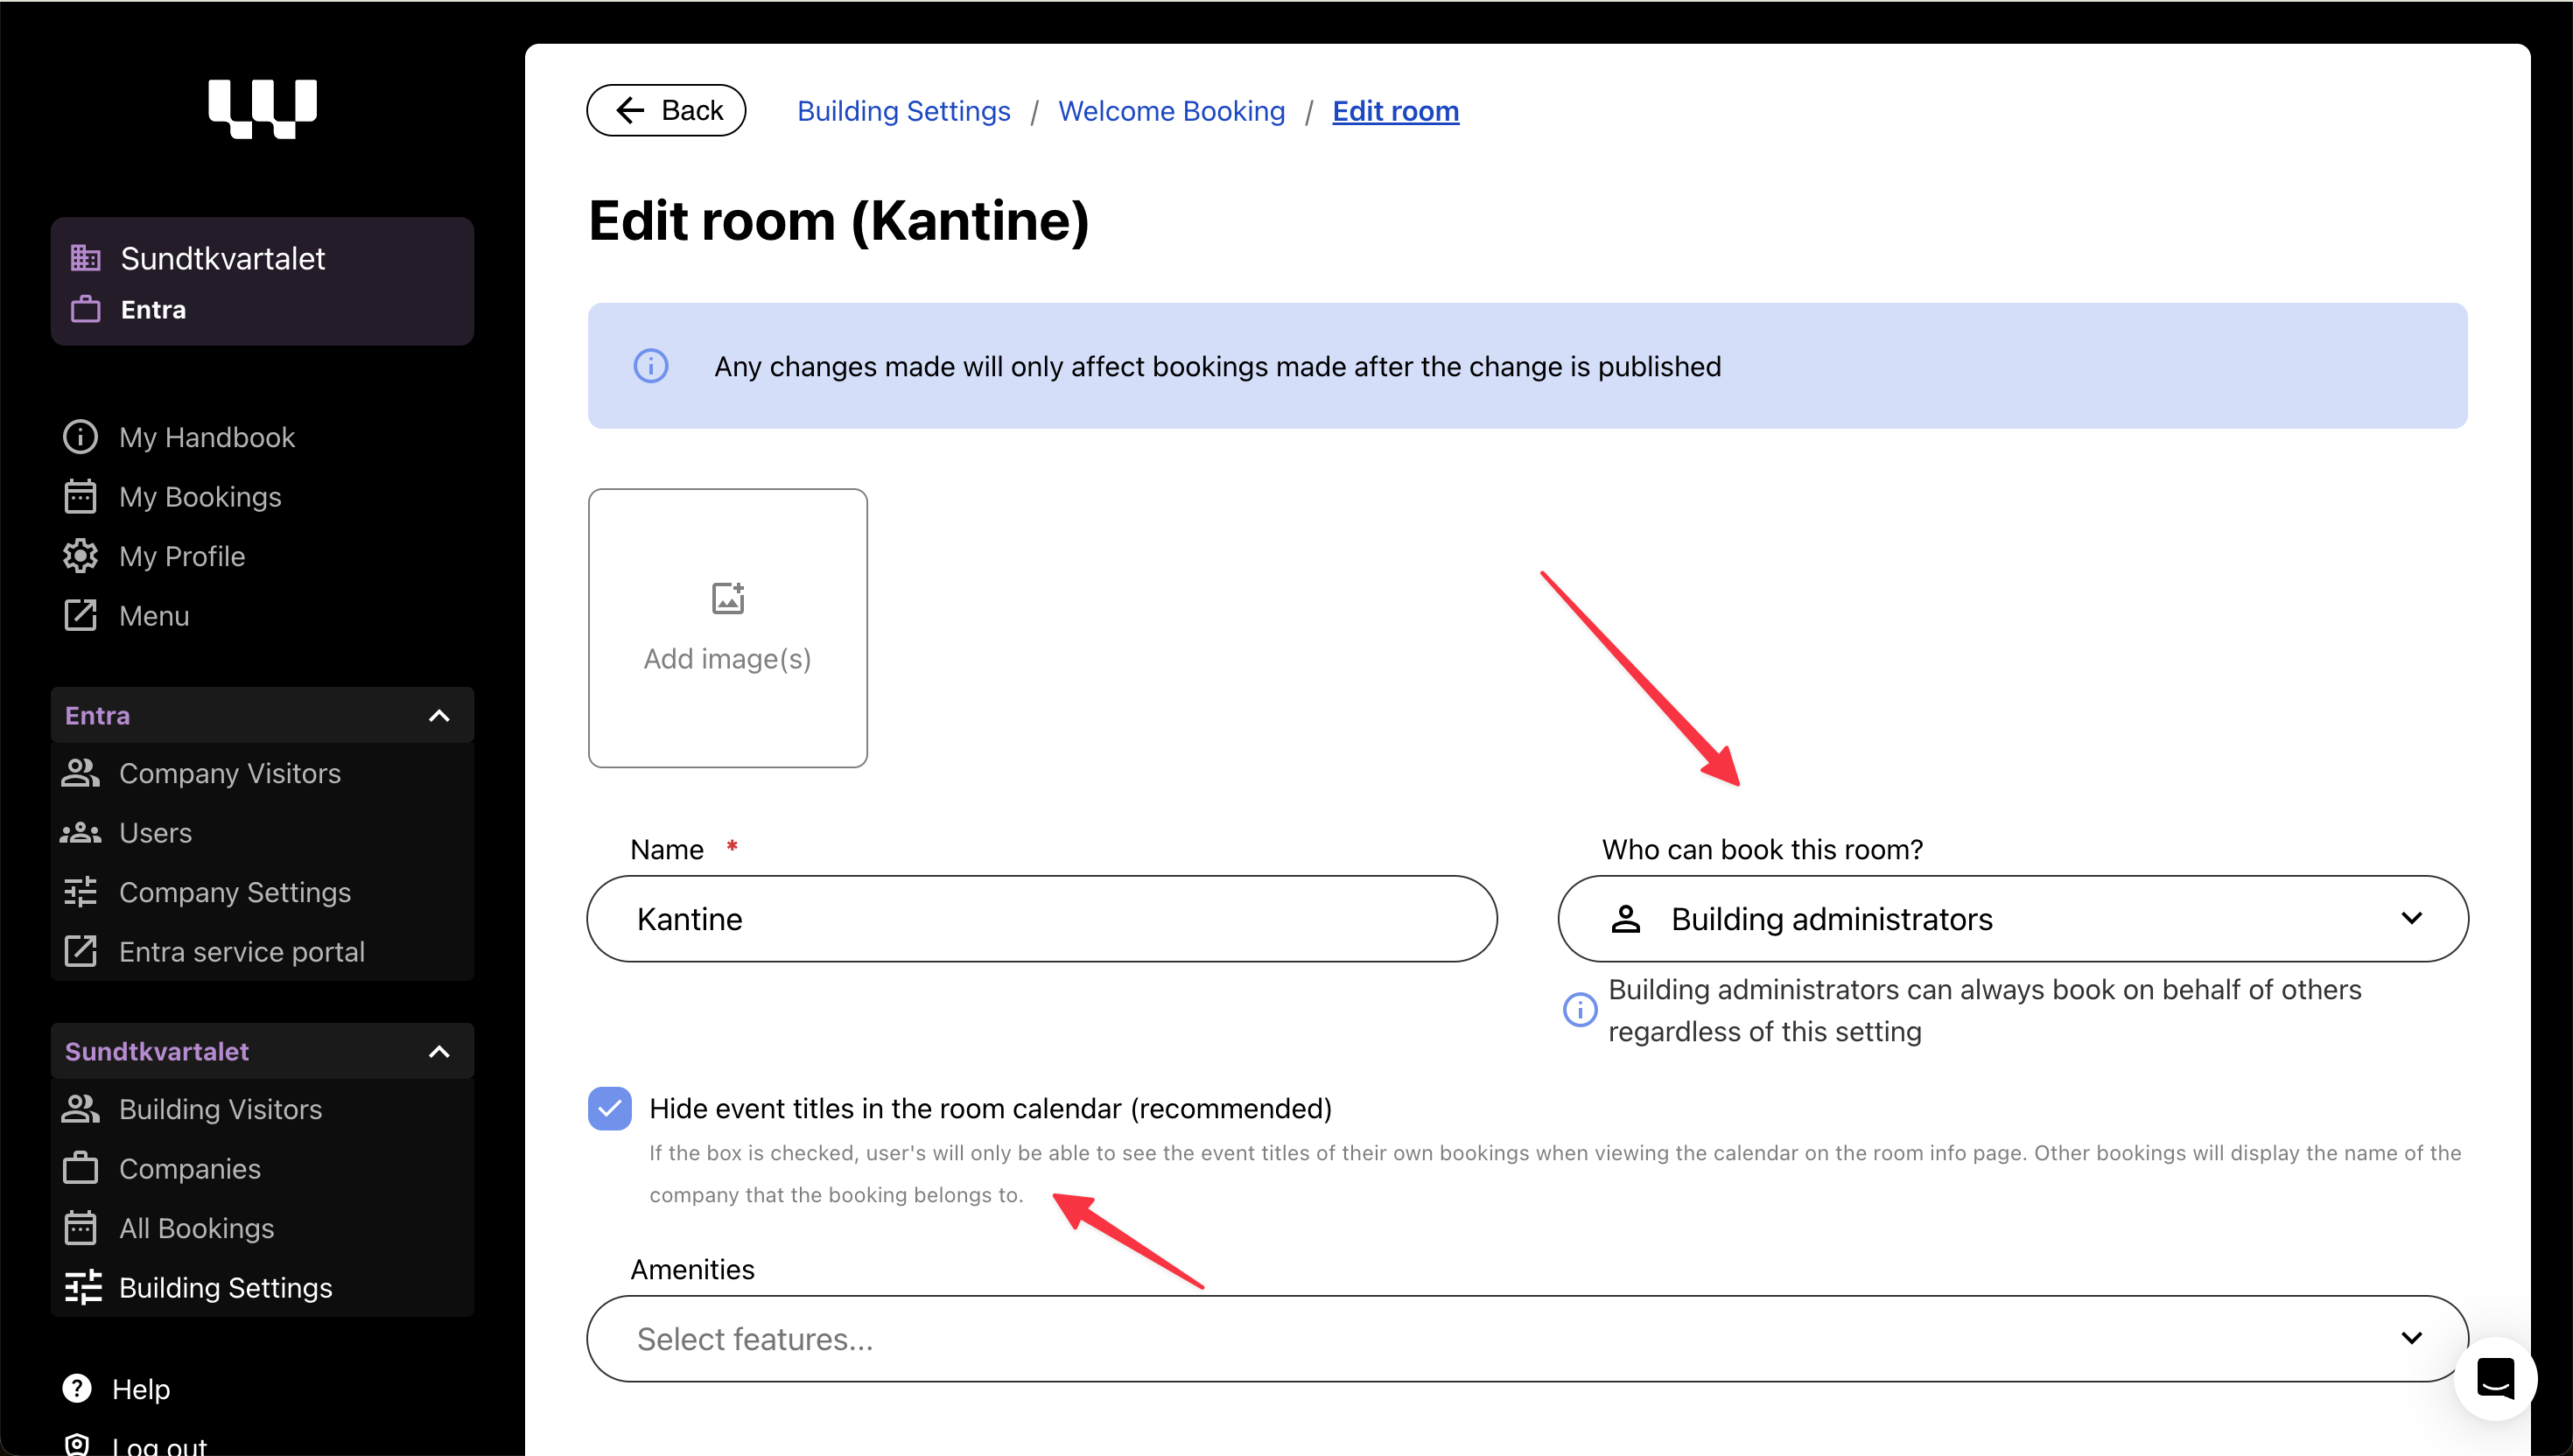Click the My Bookings calendar icon
This screenshot has width=2573, height=1456.
click(x=80, y=497)
